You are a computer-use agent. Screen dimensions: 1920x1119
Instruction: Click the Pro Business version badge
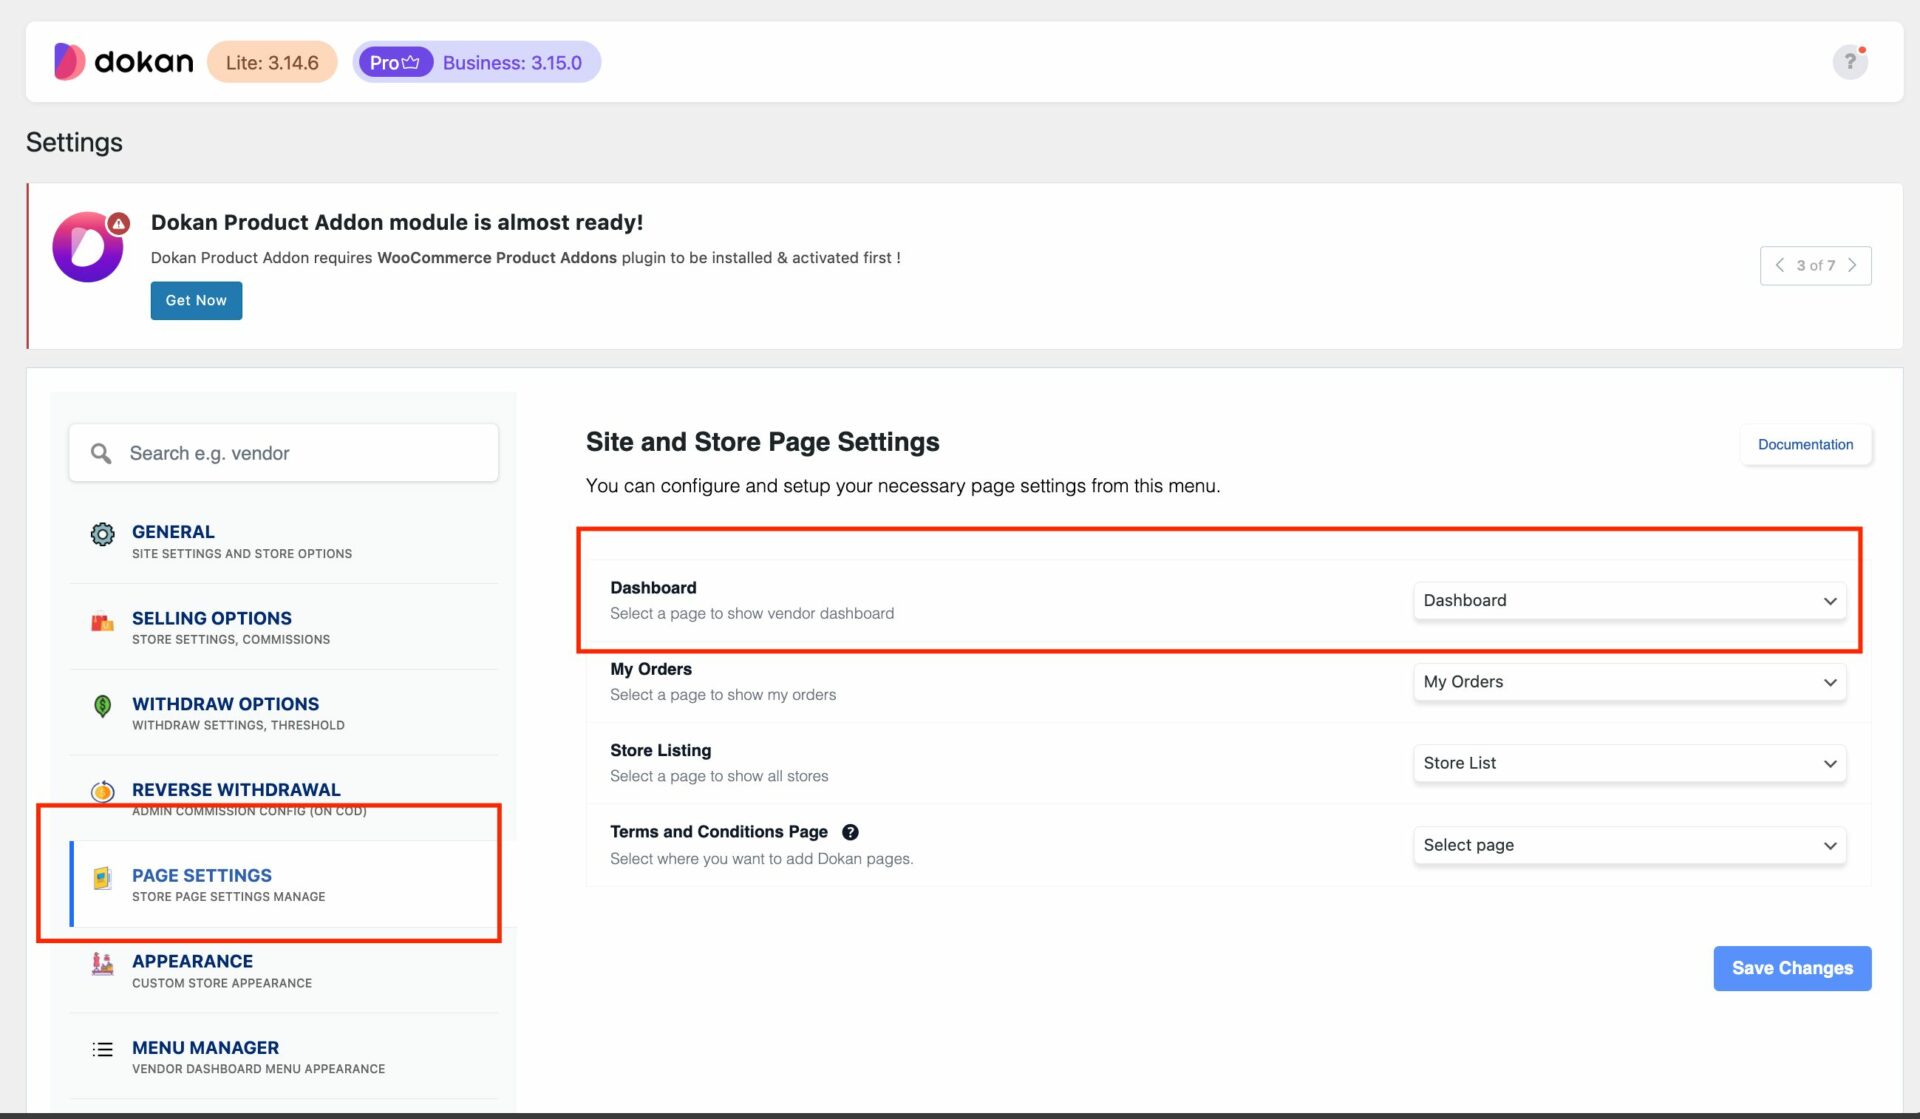pos(478,63)
